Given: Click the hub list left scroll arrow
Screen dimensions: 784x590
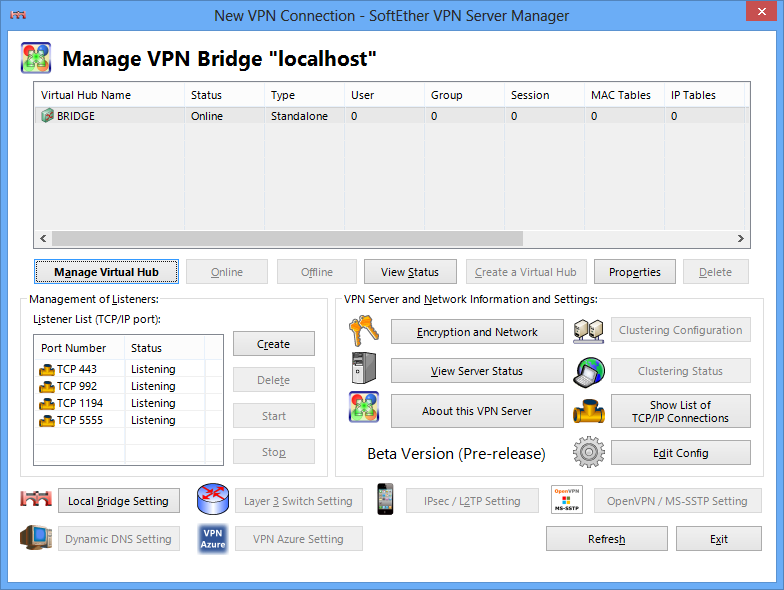Looking at the screenshot, I should tap(43, 238).
